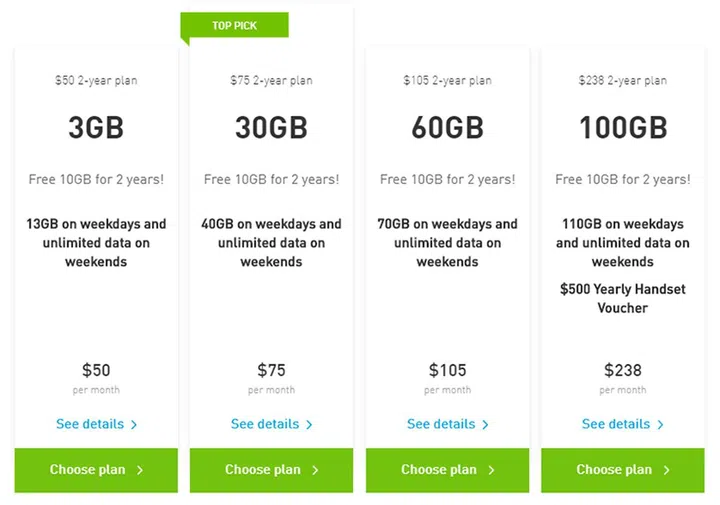Choose the $75 30GB plan
This screenshot has width=720, height=505.
[x=271, y=470]
